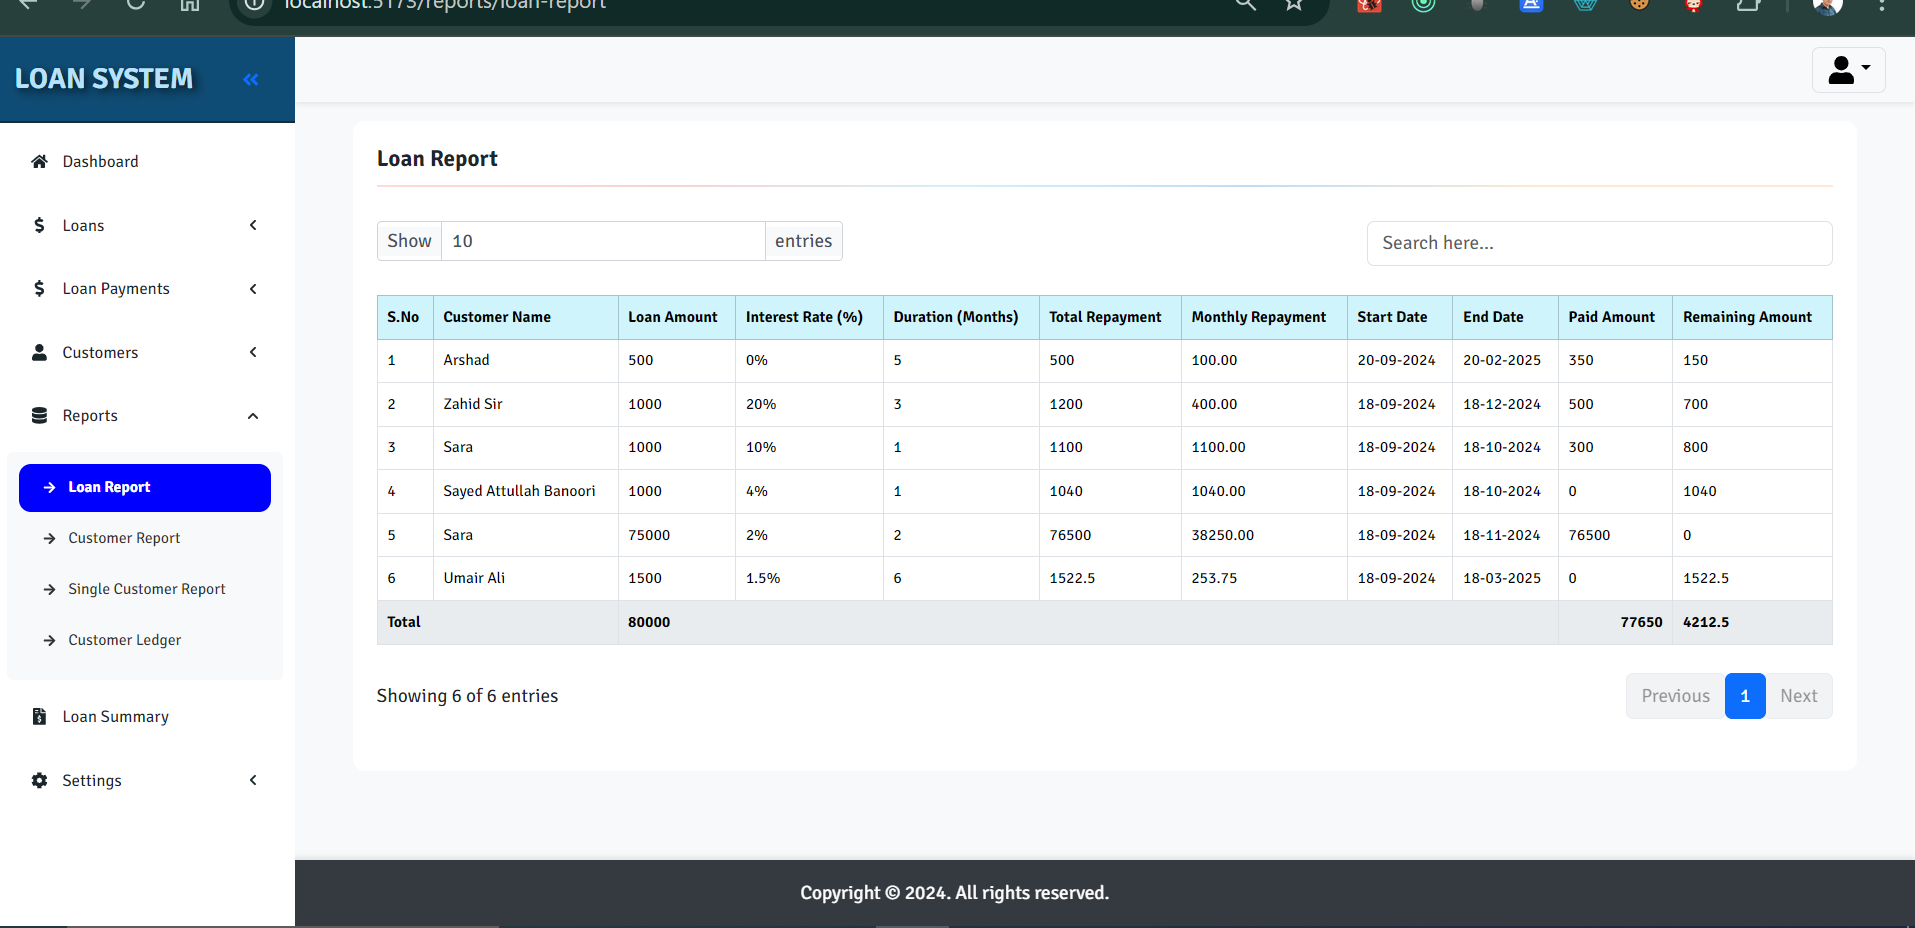The image size is (1915, 928).
Task: Click browser bookmark star icon
Action: tap(1294, 4)
